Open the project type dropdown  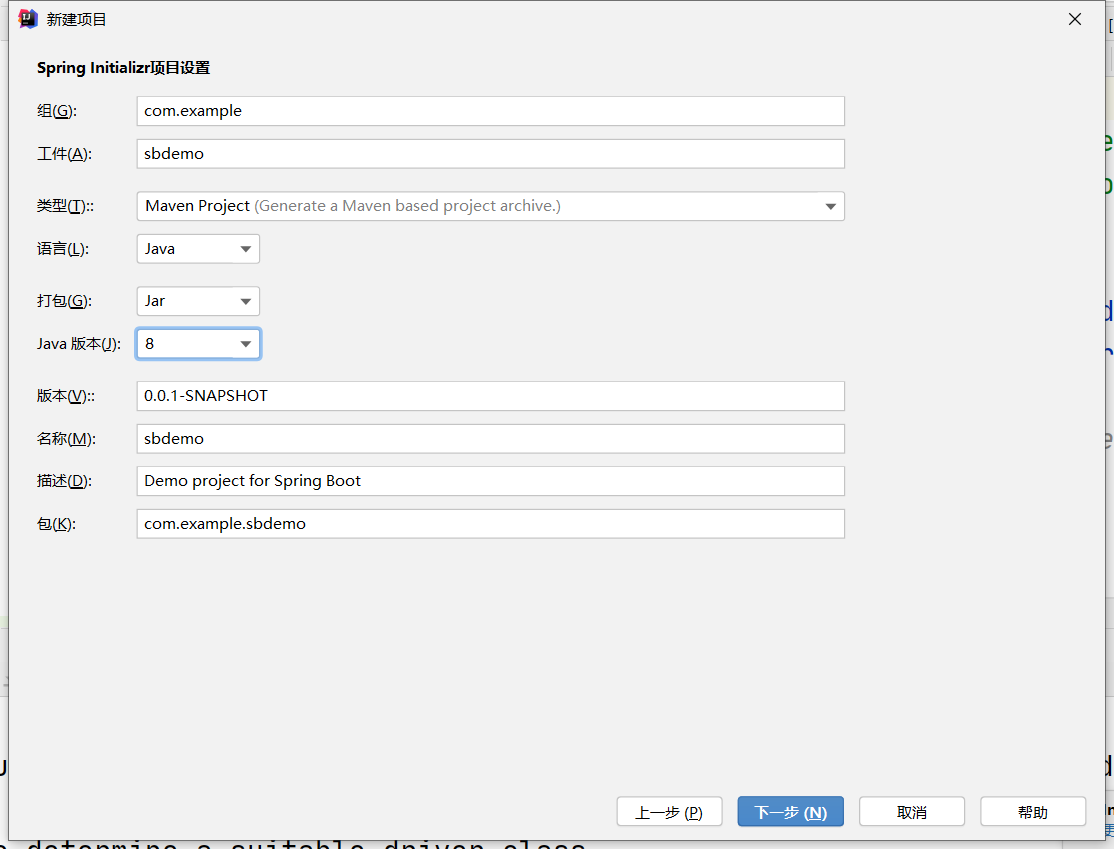490,206
